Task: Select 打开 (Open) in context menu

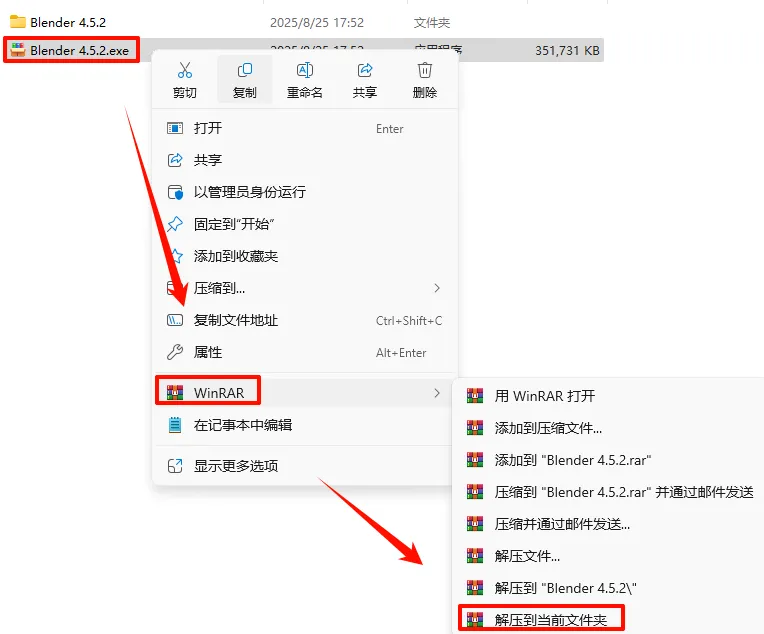Action: [x=305, y=128]
